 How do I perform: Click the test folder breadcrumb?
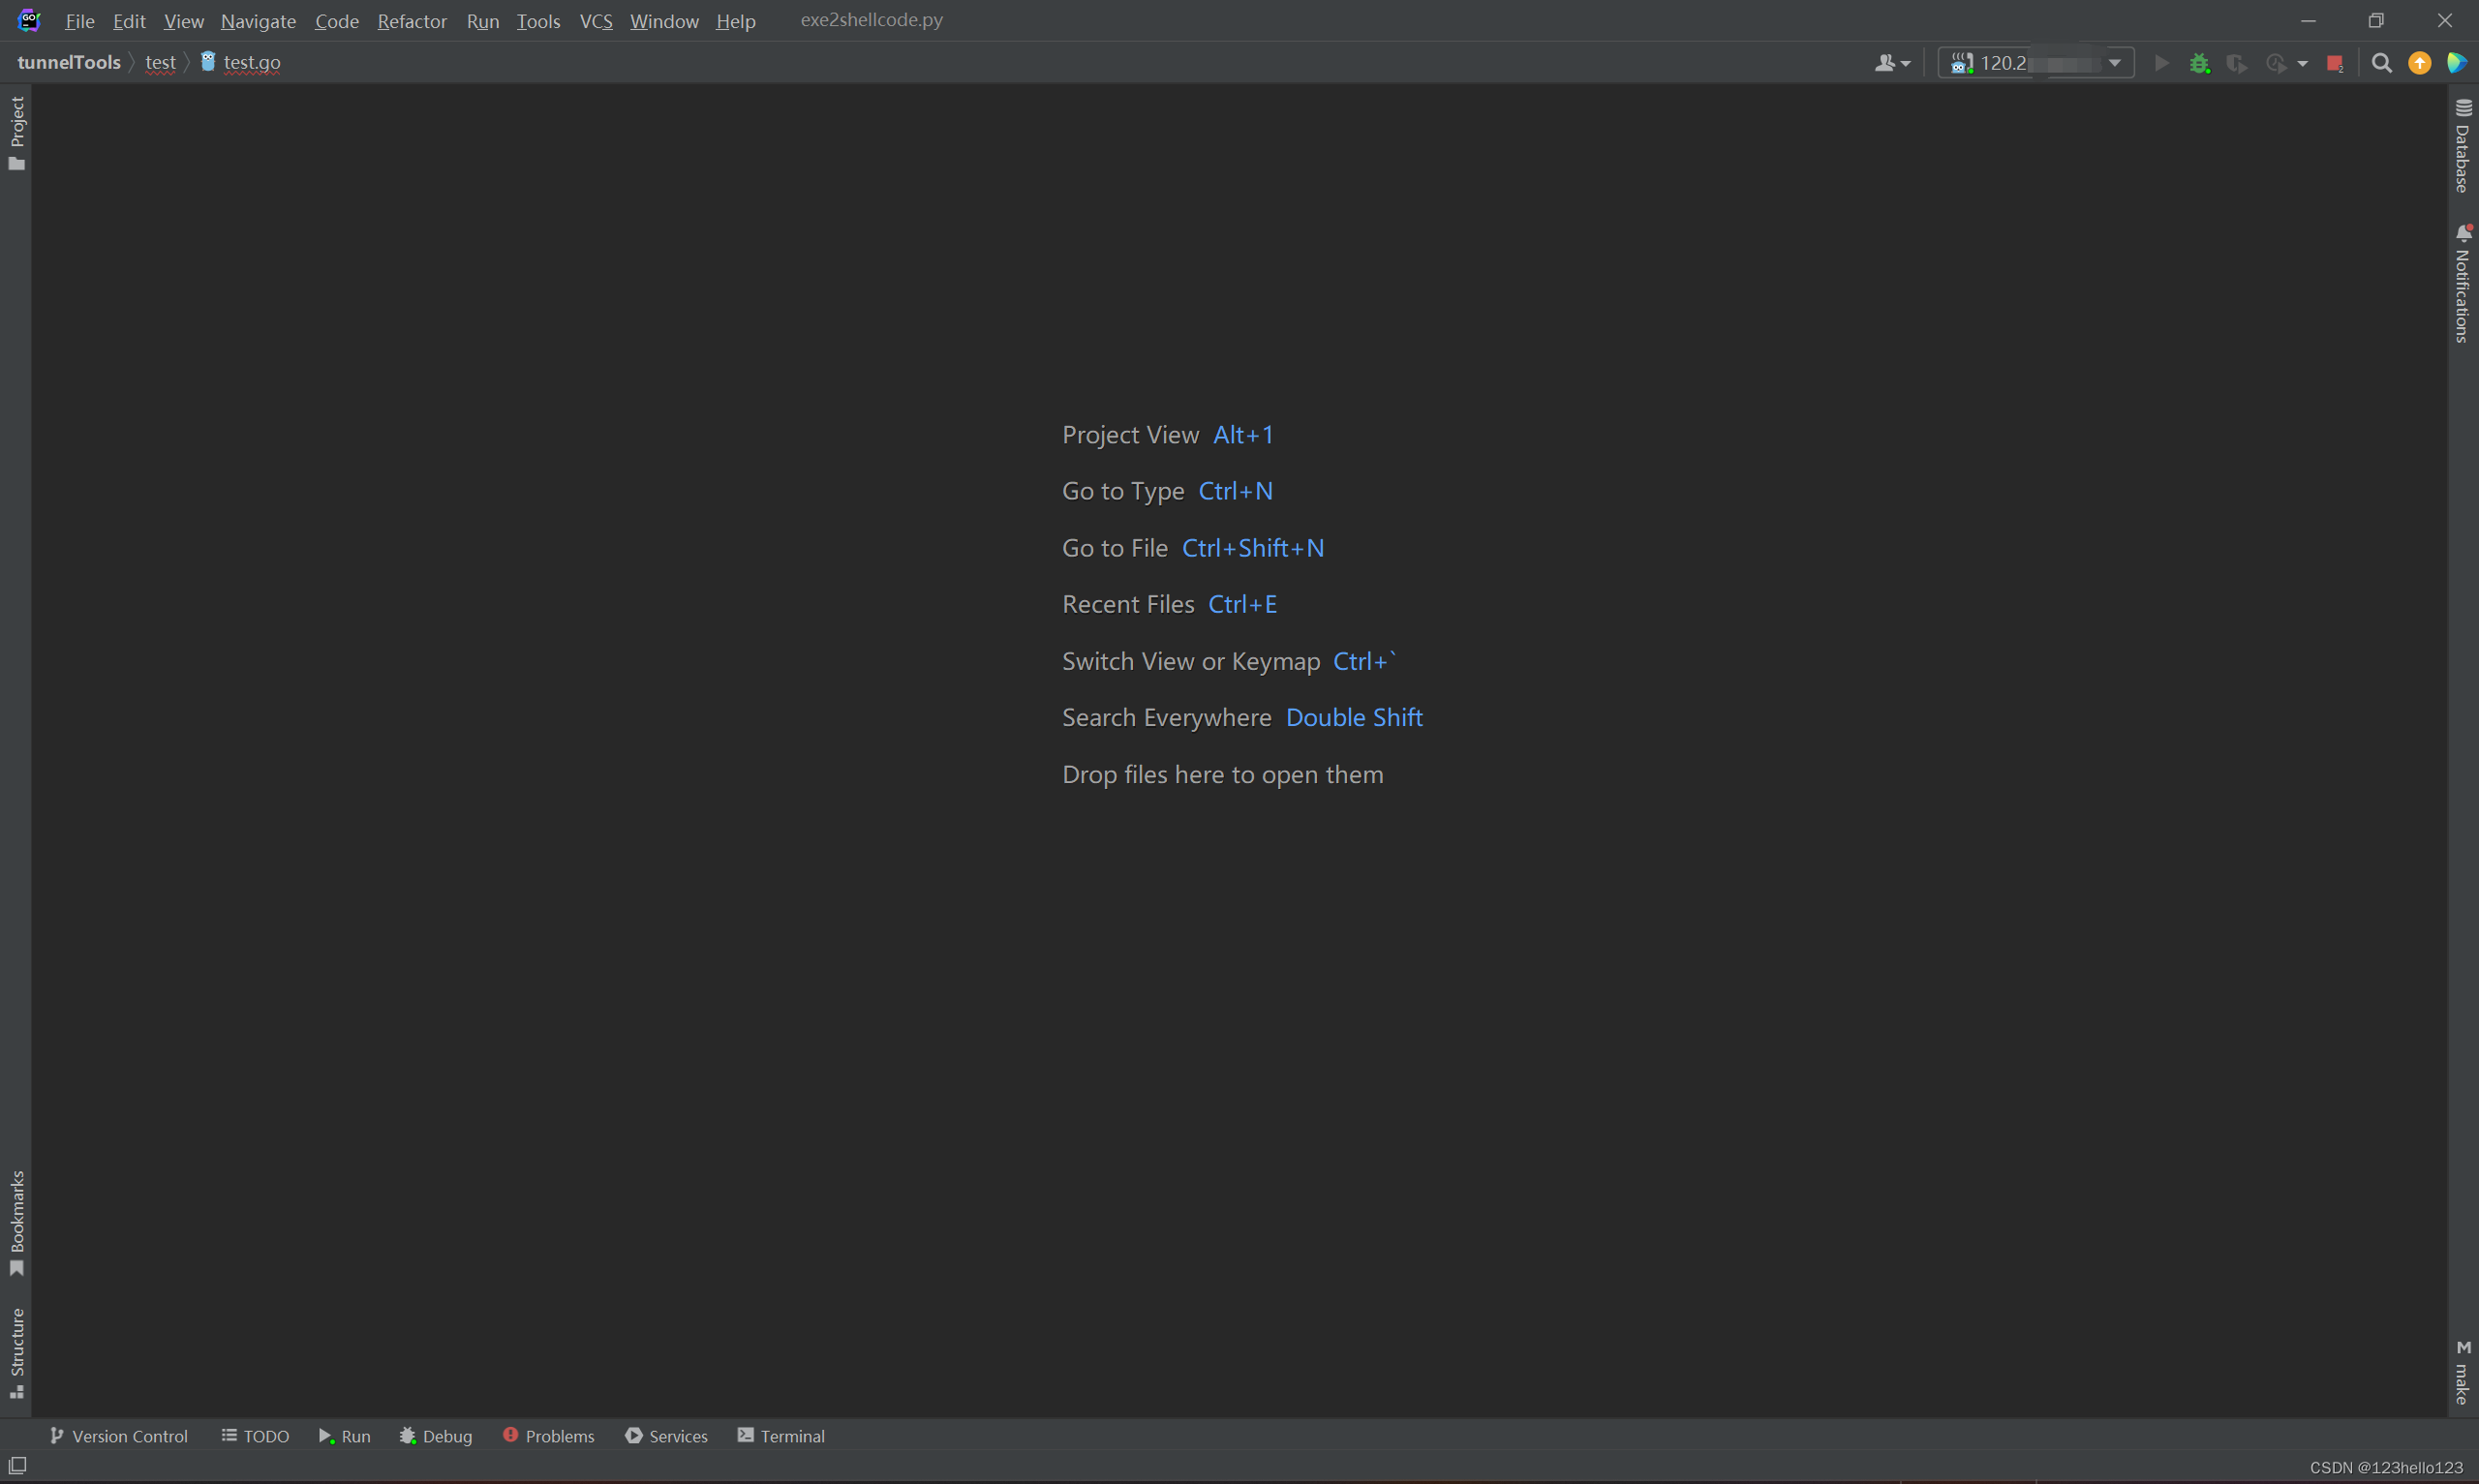[160, 62]
